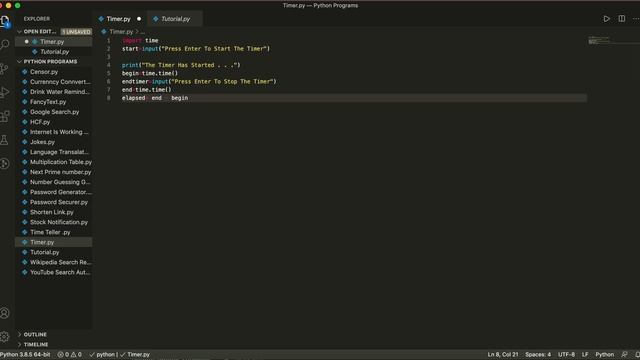
Task: Open the Testing flask icon
Action: click(x=4, y=140)
